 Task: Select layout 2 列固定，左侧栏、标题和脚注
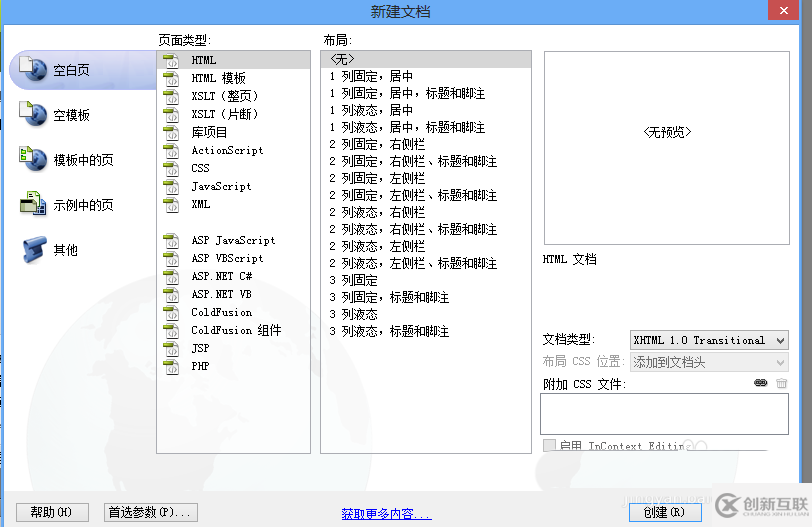point(426,195)
